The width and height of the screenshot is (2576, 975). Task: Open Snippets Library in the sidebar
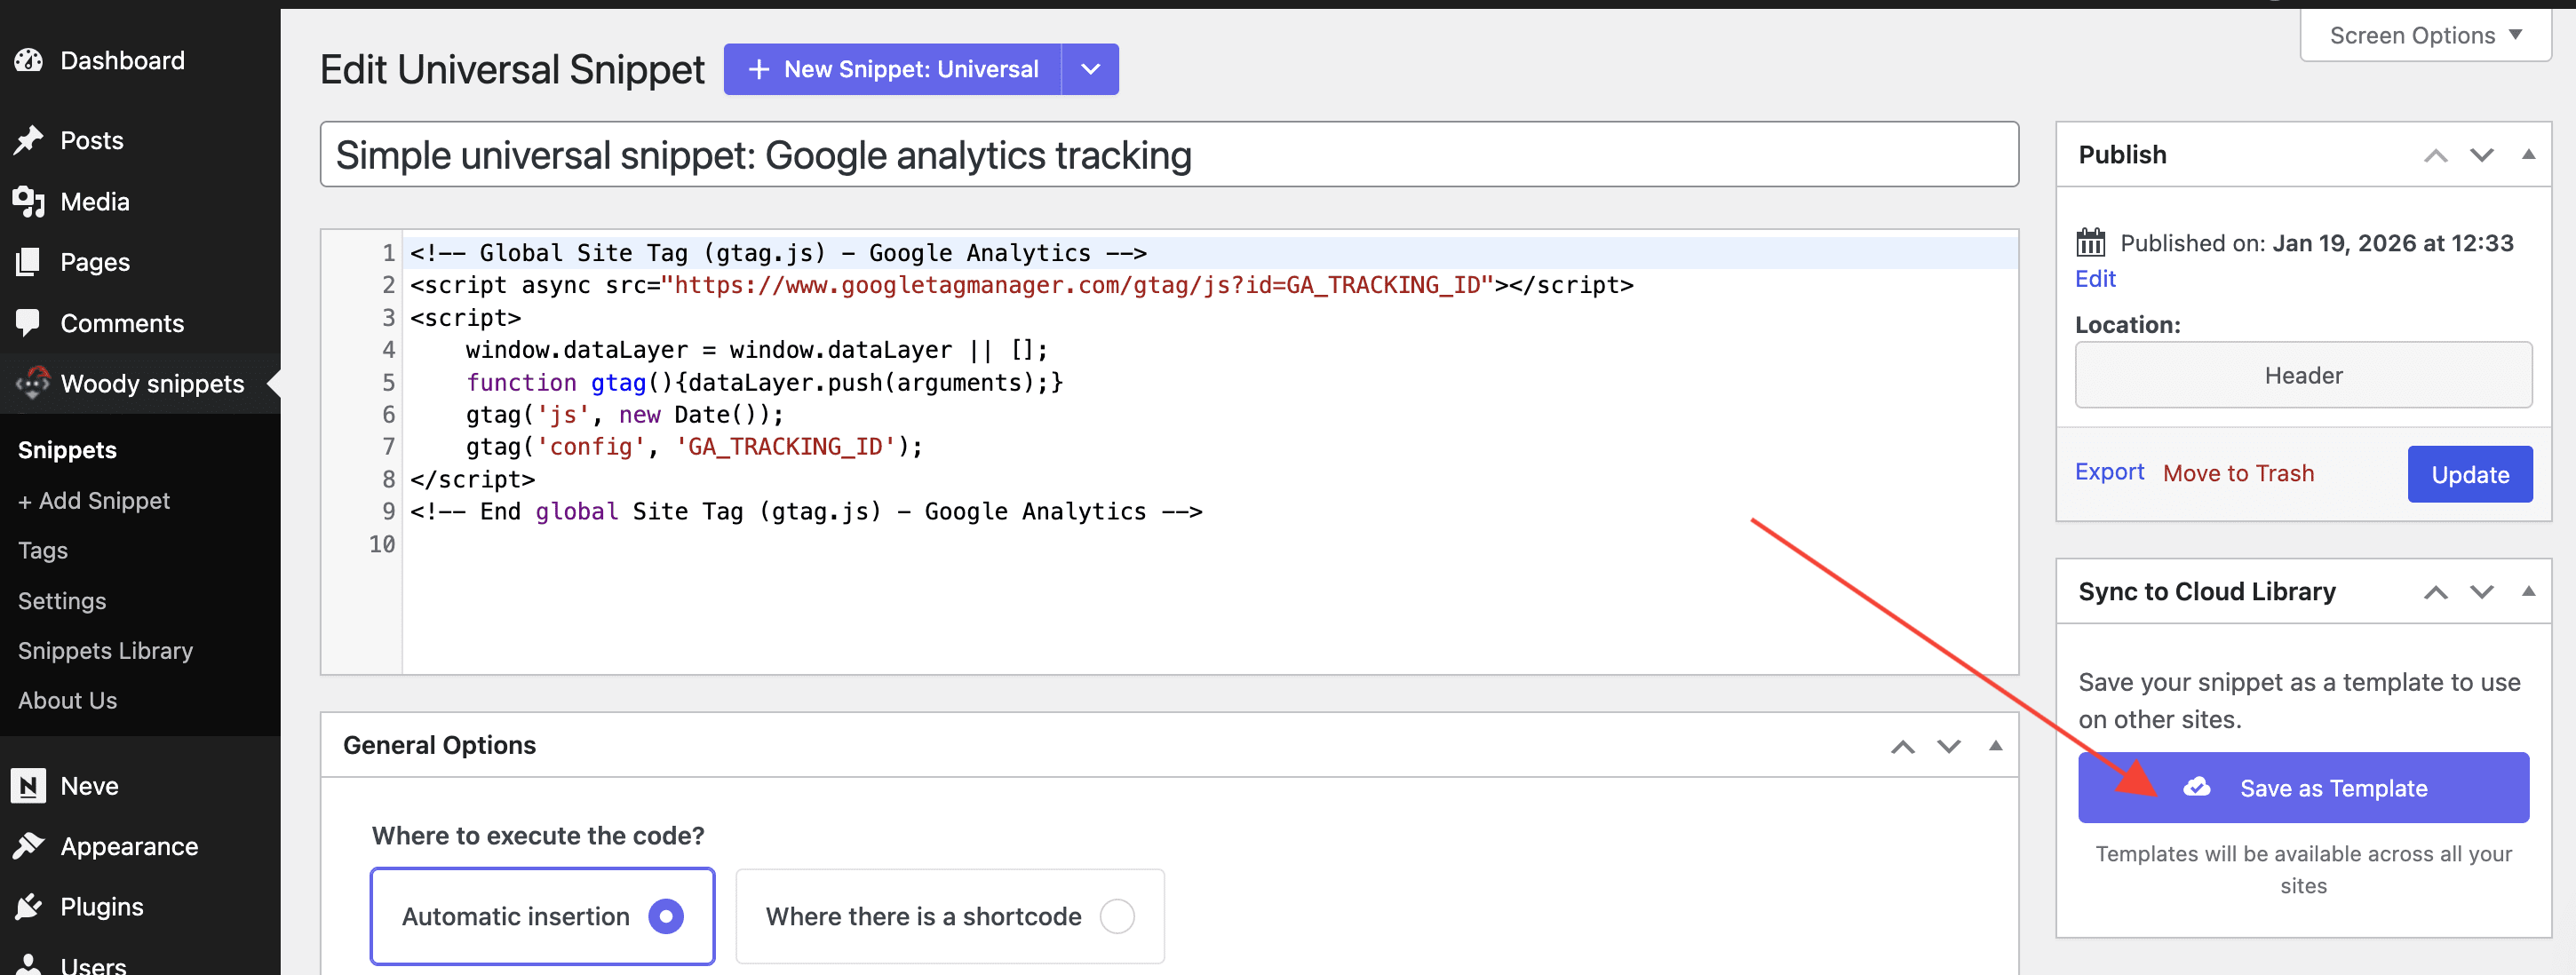(x=105, y=650)
